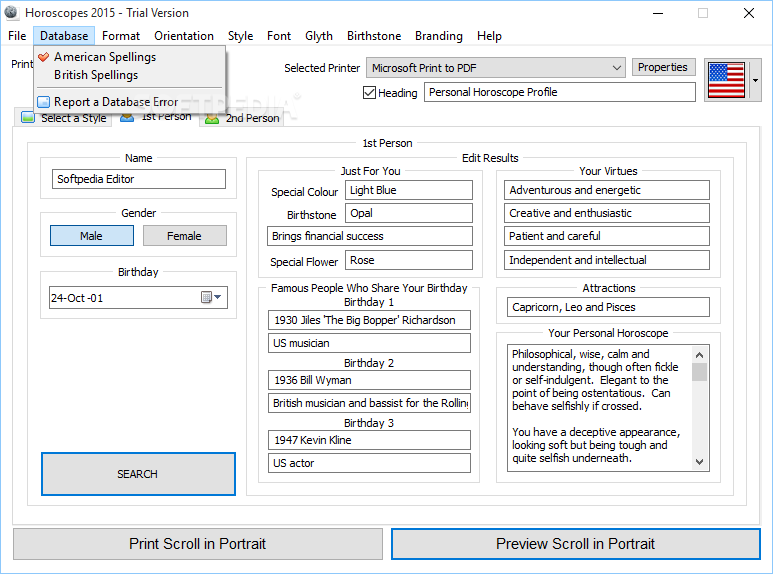Click the American flag icon
773x574 pixels.
pos(726,80)
